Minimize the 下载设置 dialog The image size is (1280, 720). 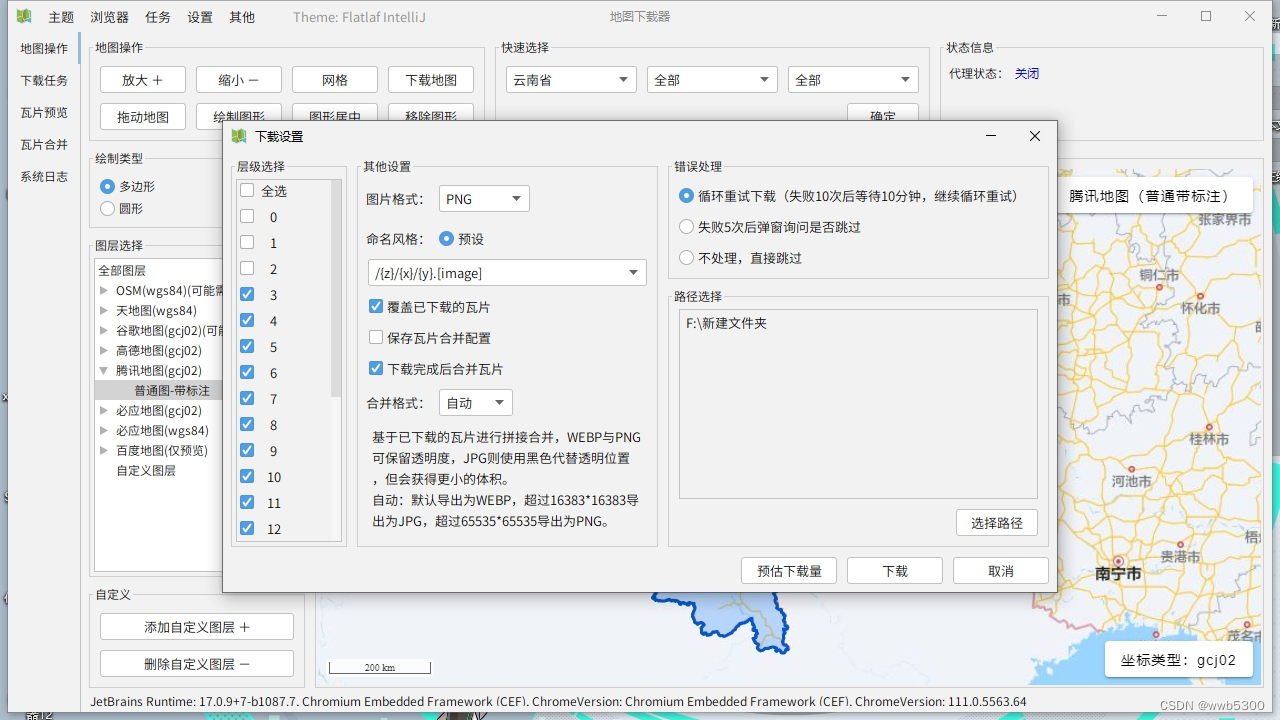pyautogui.click(x=991, y=136)
